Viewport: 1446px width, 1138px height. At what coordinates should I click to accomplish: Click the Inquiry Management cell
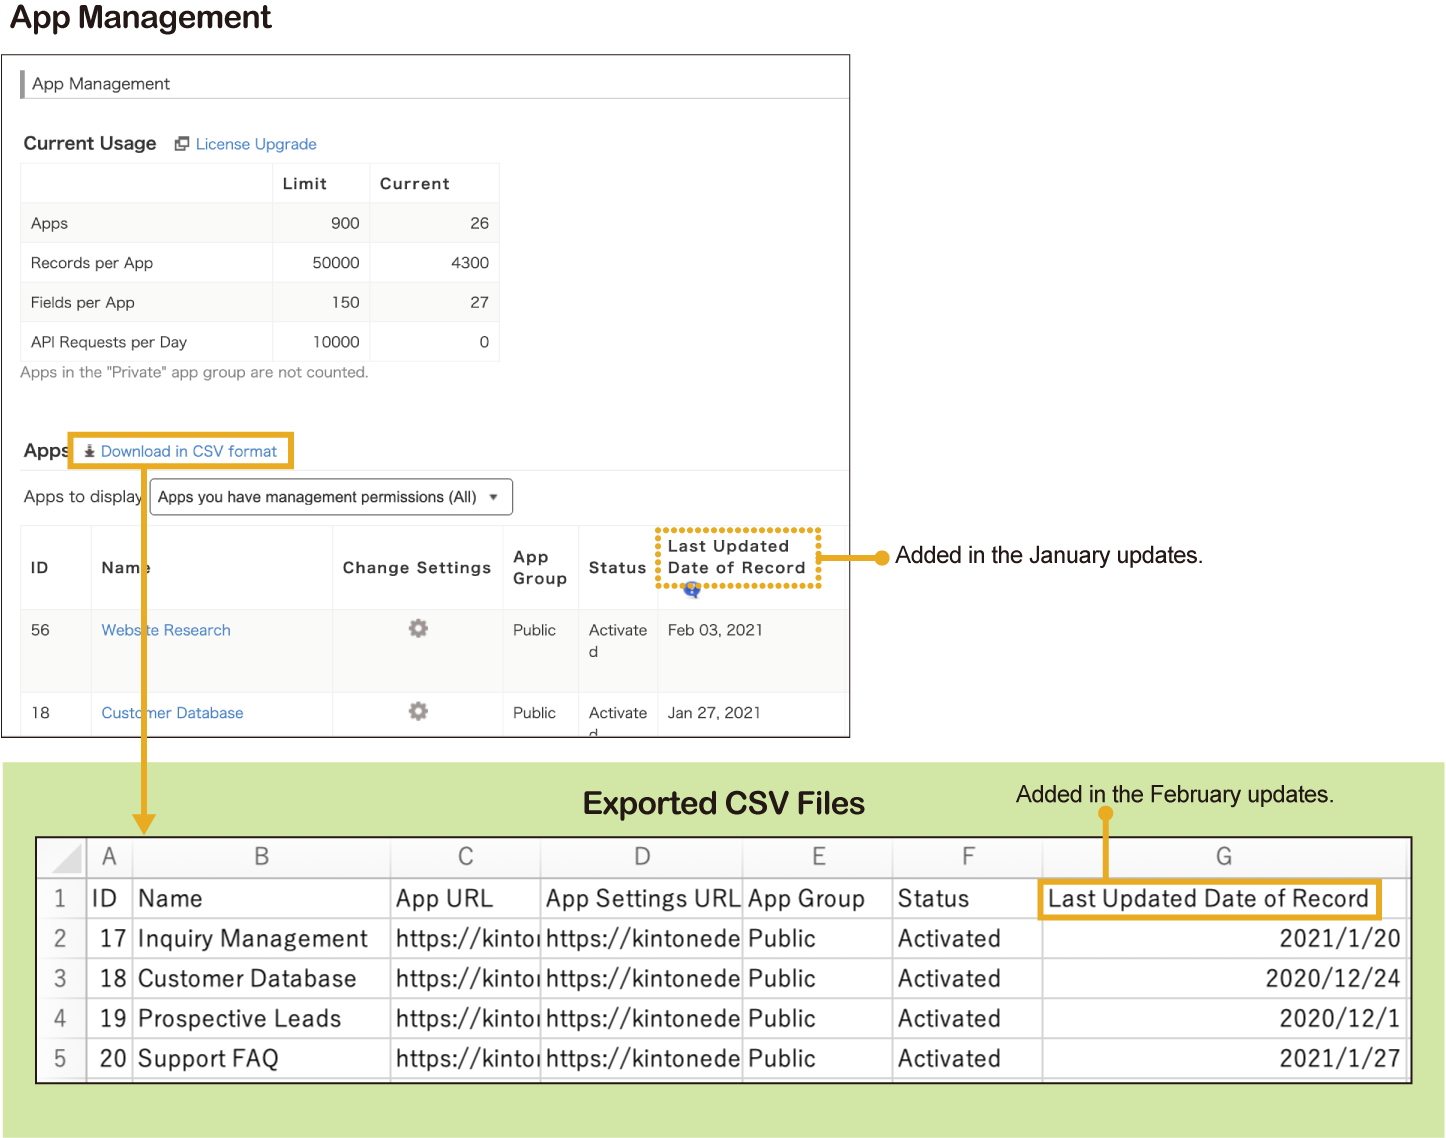253,938
